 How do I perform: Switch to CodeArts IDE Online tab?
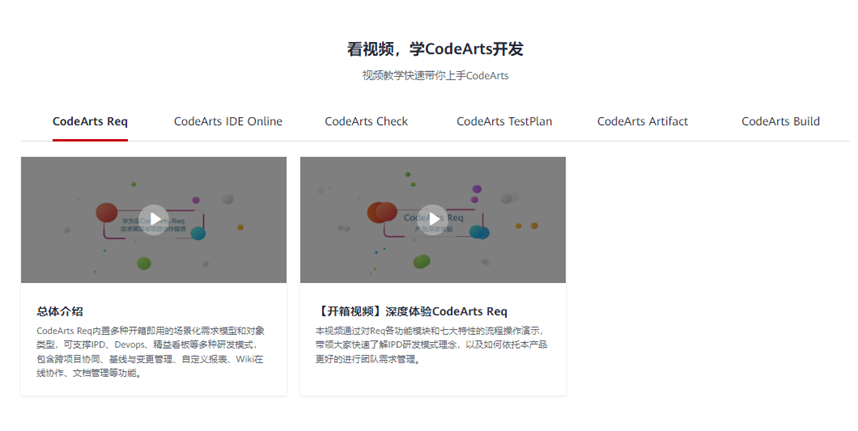228,121
